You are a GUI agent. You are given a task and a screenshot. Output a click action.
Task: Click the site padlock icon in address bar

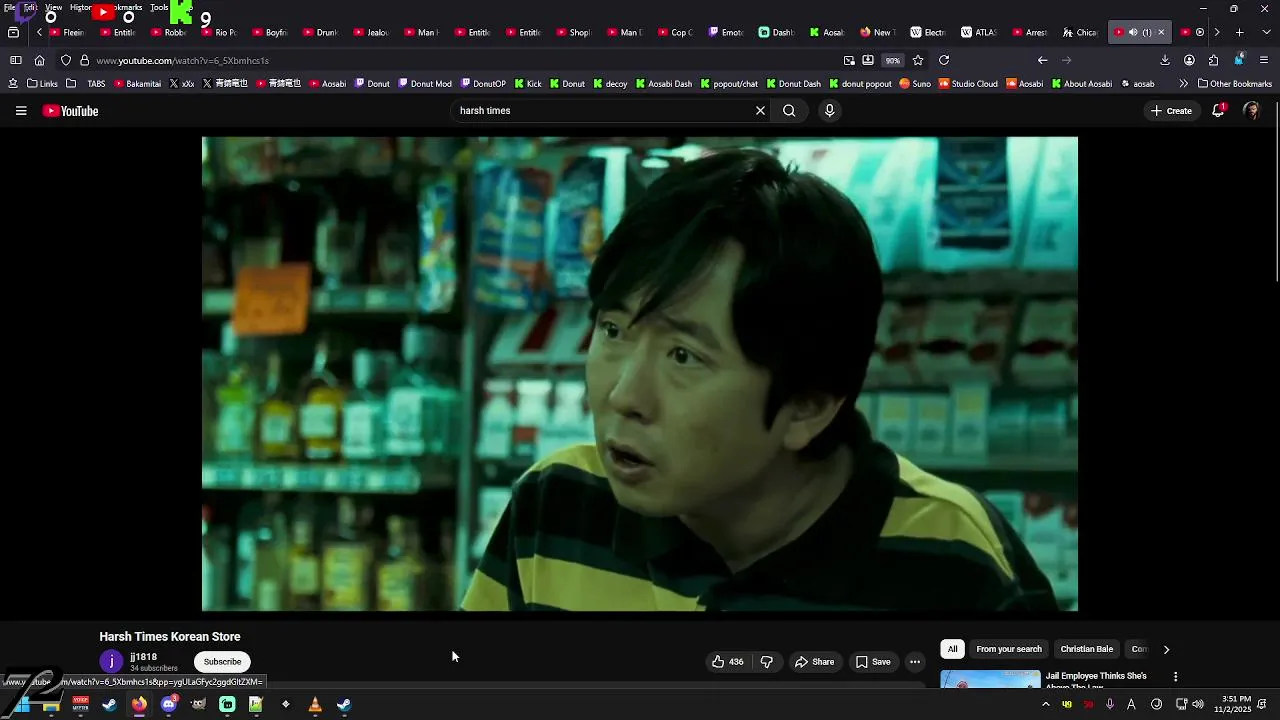[x=84, y=60]
